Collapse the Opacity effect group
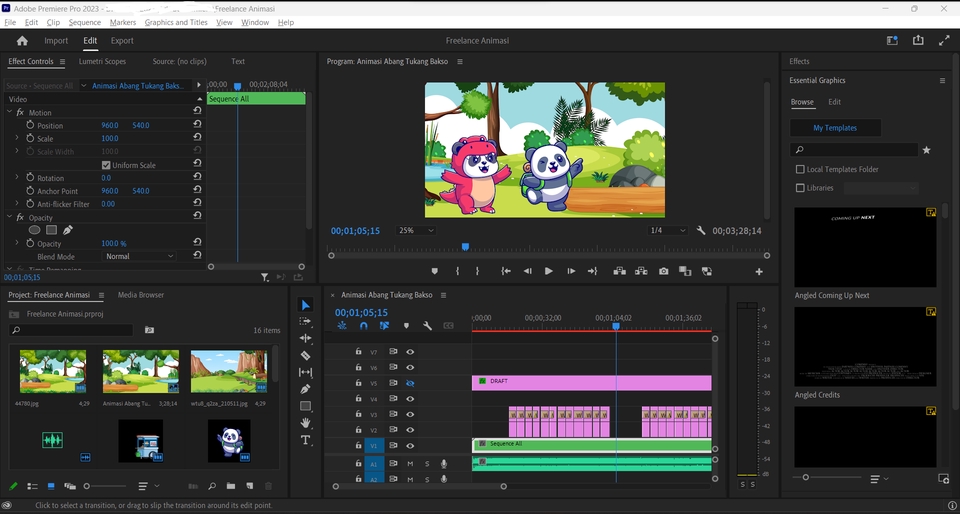This screenshot has width=960, height=514. click(x=9, y=217)
